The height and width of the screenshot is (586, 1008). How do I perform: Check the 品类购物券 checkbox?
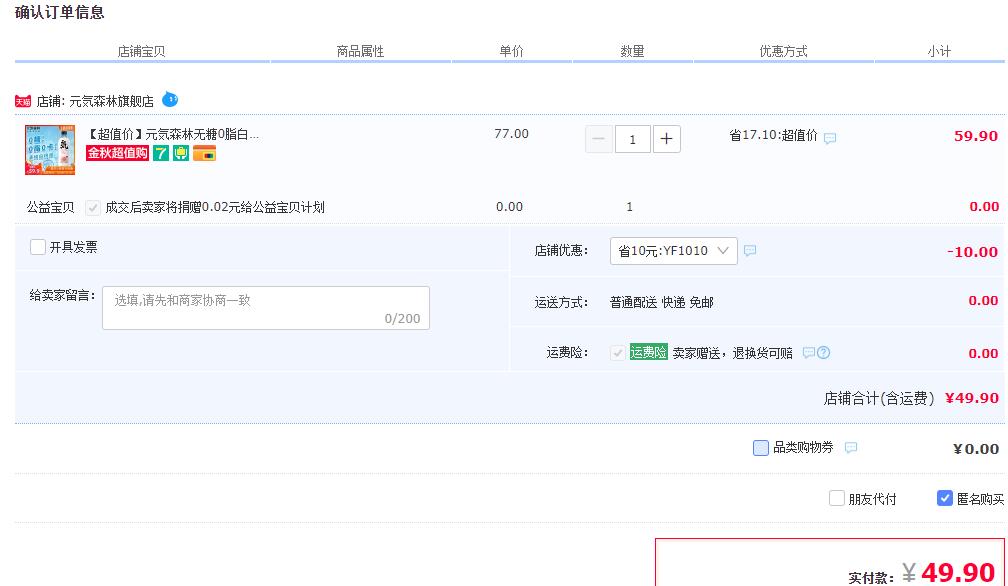(760, 448)
